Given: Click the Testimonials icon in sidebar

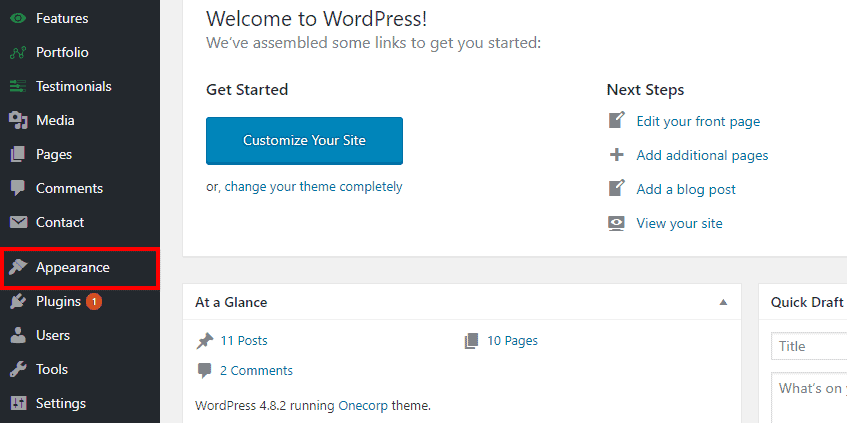Looking at the screenshot, I should pyautogui.click(x=18, y=86).
